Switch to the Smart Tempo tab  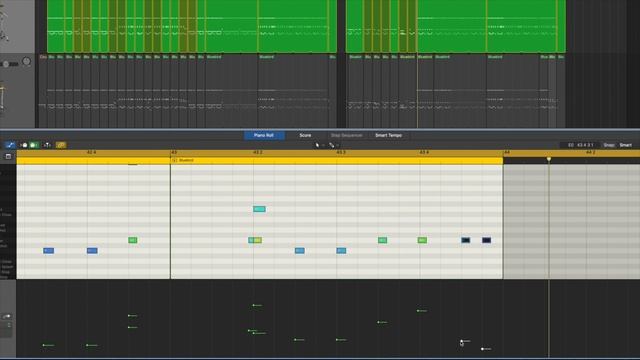389,135
